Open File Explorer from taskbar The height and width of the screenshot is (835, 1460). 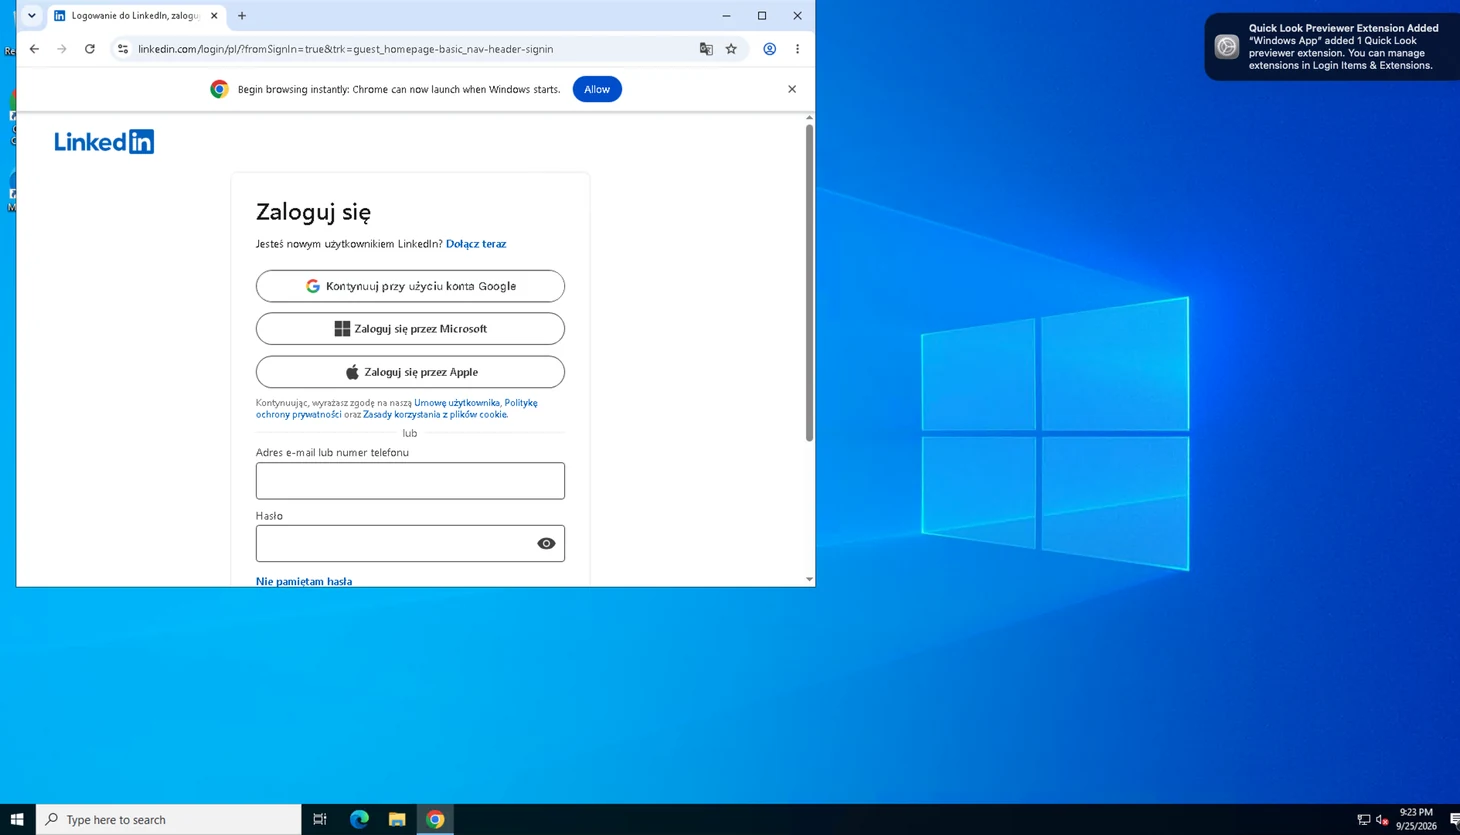[397, 820]
